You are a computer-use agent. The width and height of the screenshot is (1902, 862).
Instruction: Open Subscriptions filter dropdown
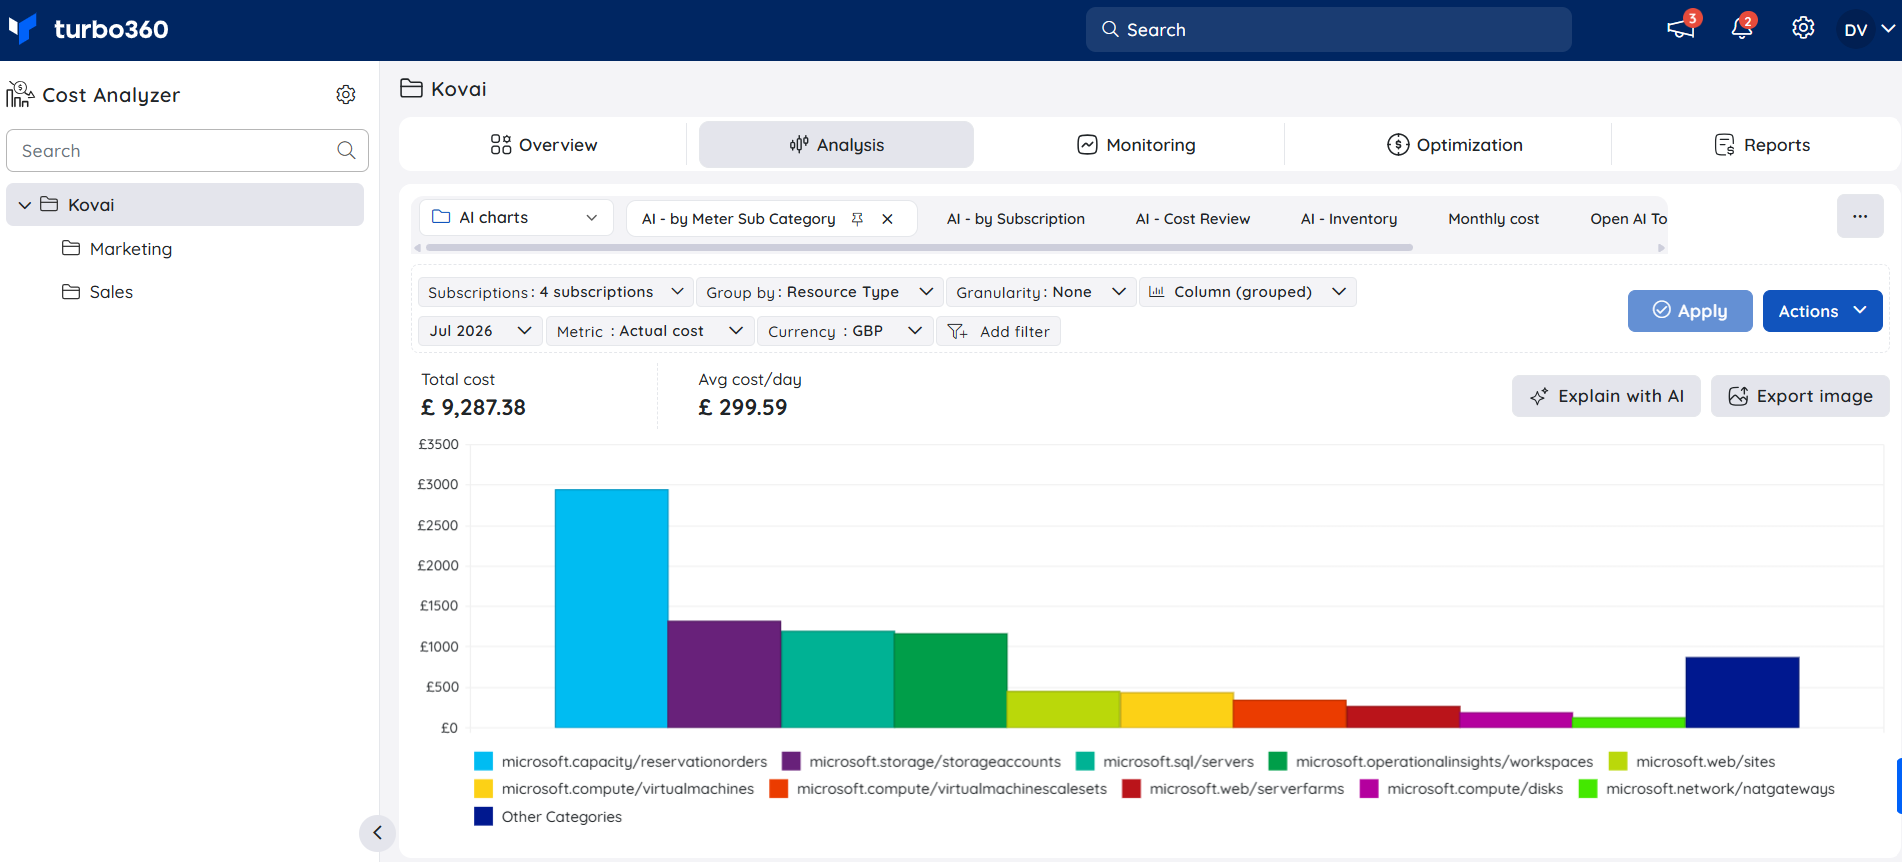click(x=555, y=292)
